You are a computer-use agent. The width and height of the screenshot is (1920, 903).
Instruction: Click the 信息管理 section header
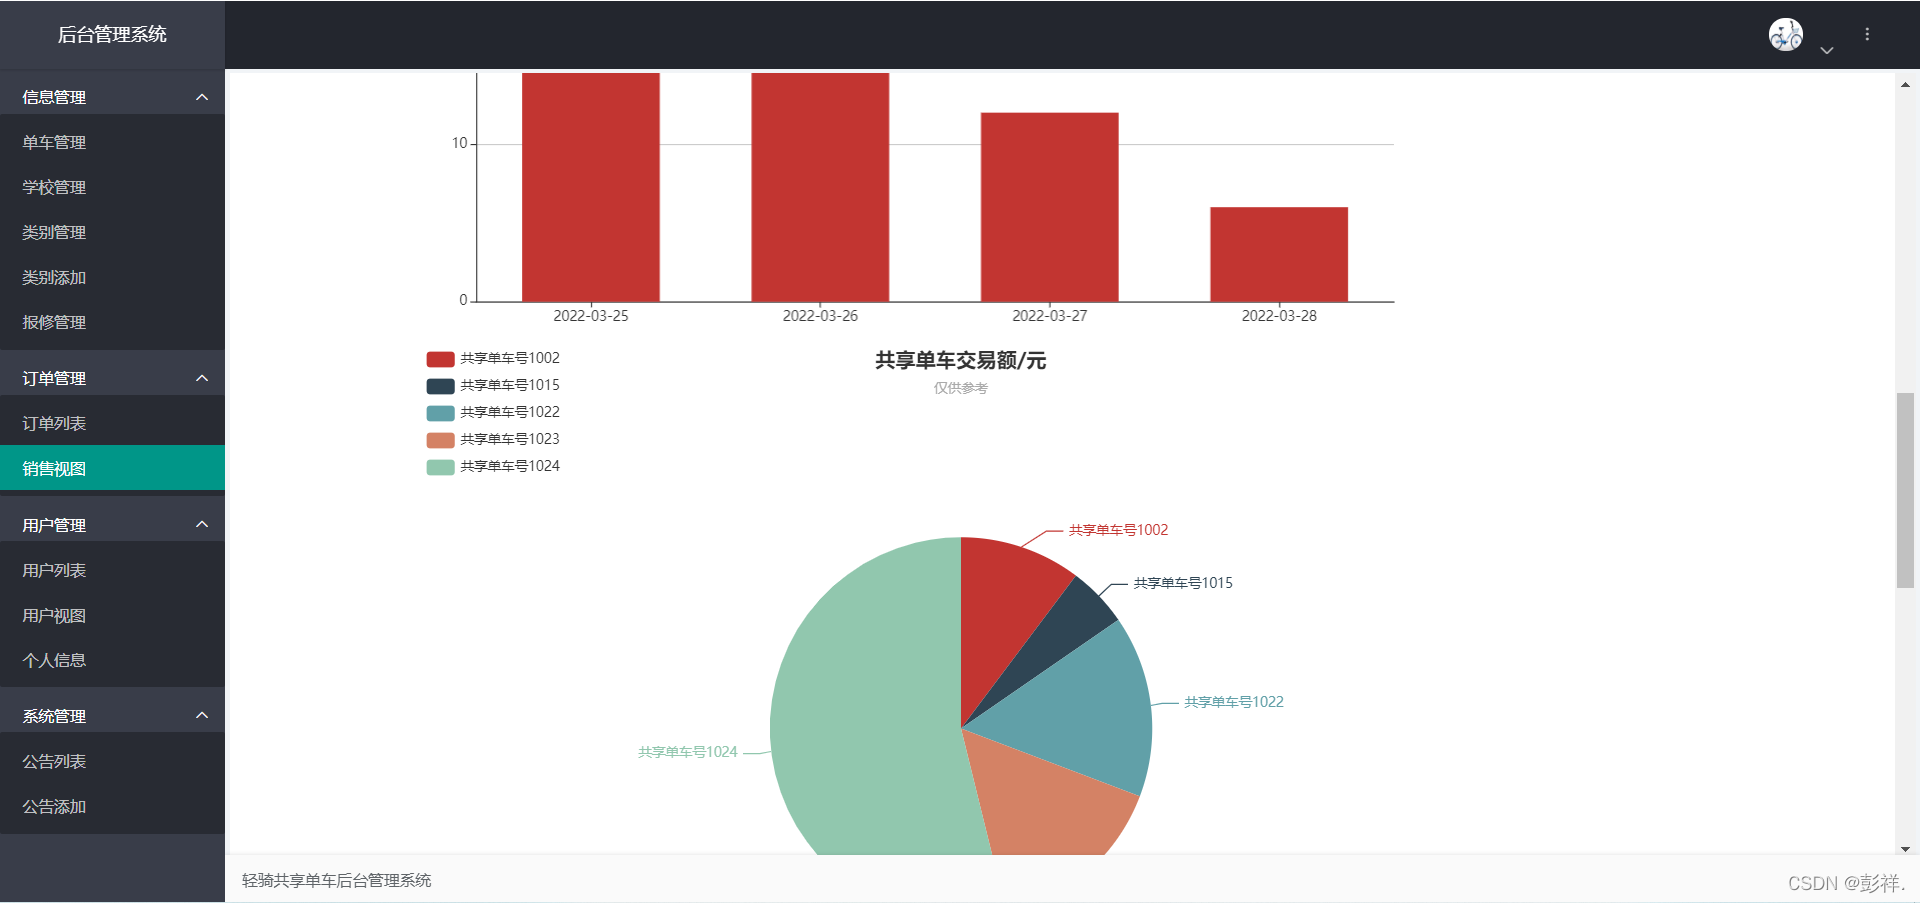pos(112,97)
